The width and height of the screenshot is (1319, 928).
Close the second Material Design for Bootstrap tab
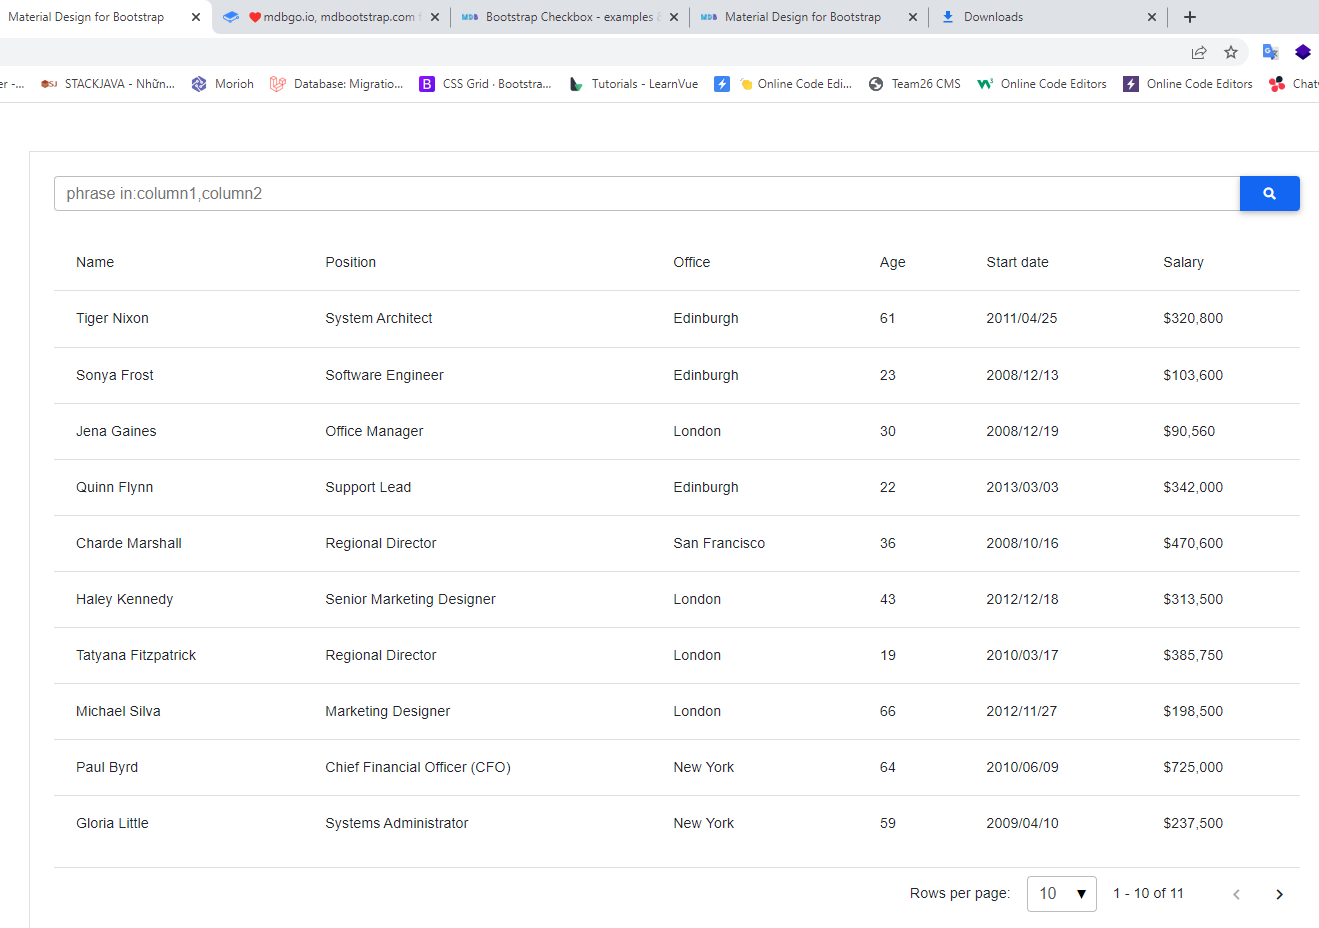pos(913,17)
